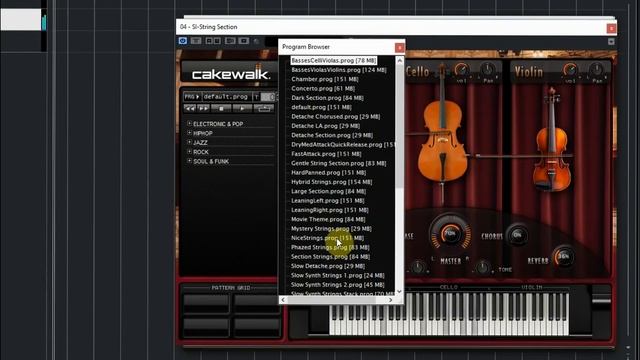
Task: Click Program Browser scroll up arrow
Action: pyautogui.click(x=400, y=60)
